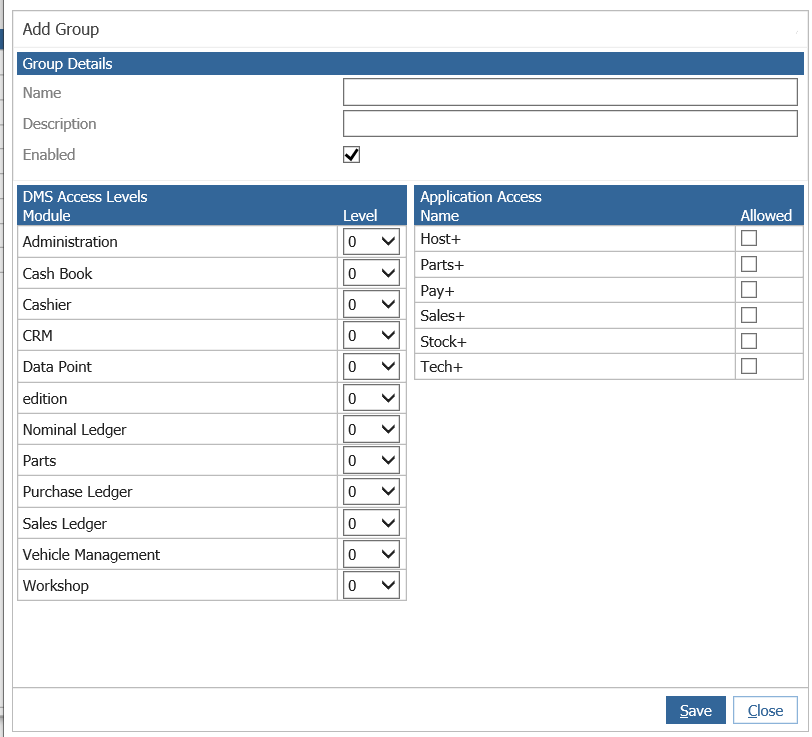
Task: Close the Add Group dialog
Action: pyautogui.click(x=764, y=710)
